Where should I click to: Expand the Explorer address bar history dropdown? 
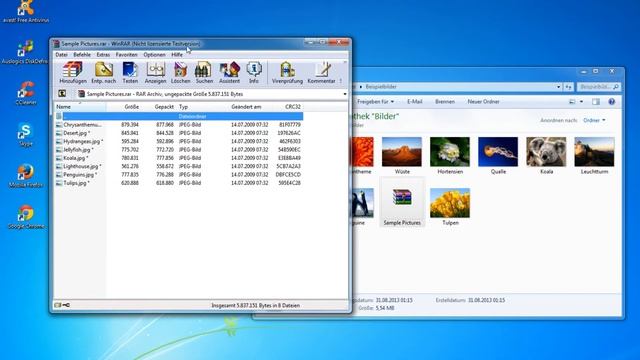(x=558, y=87)
